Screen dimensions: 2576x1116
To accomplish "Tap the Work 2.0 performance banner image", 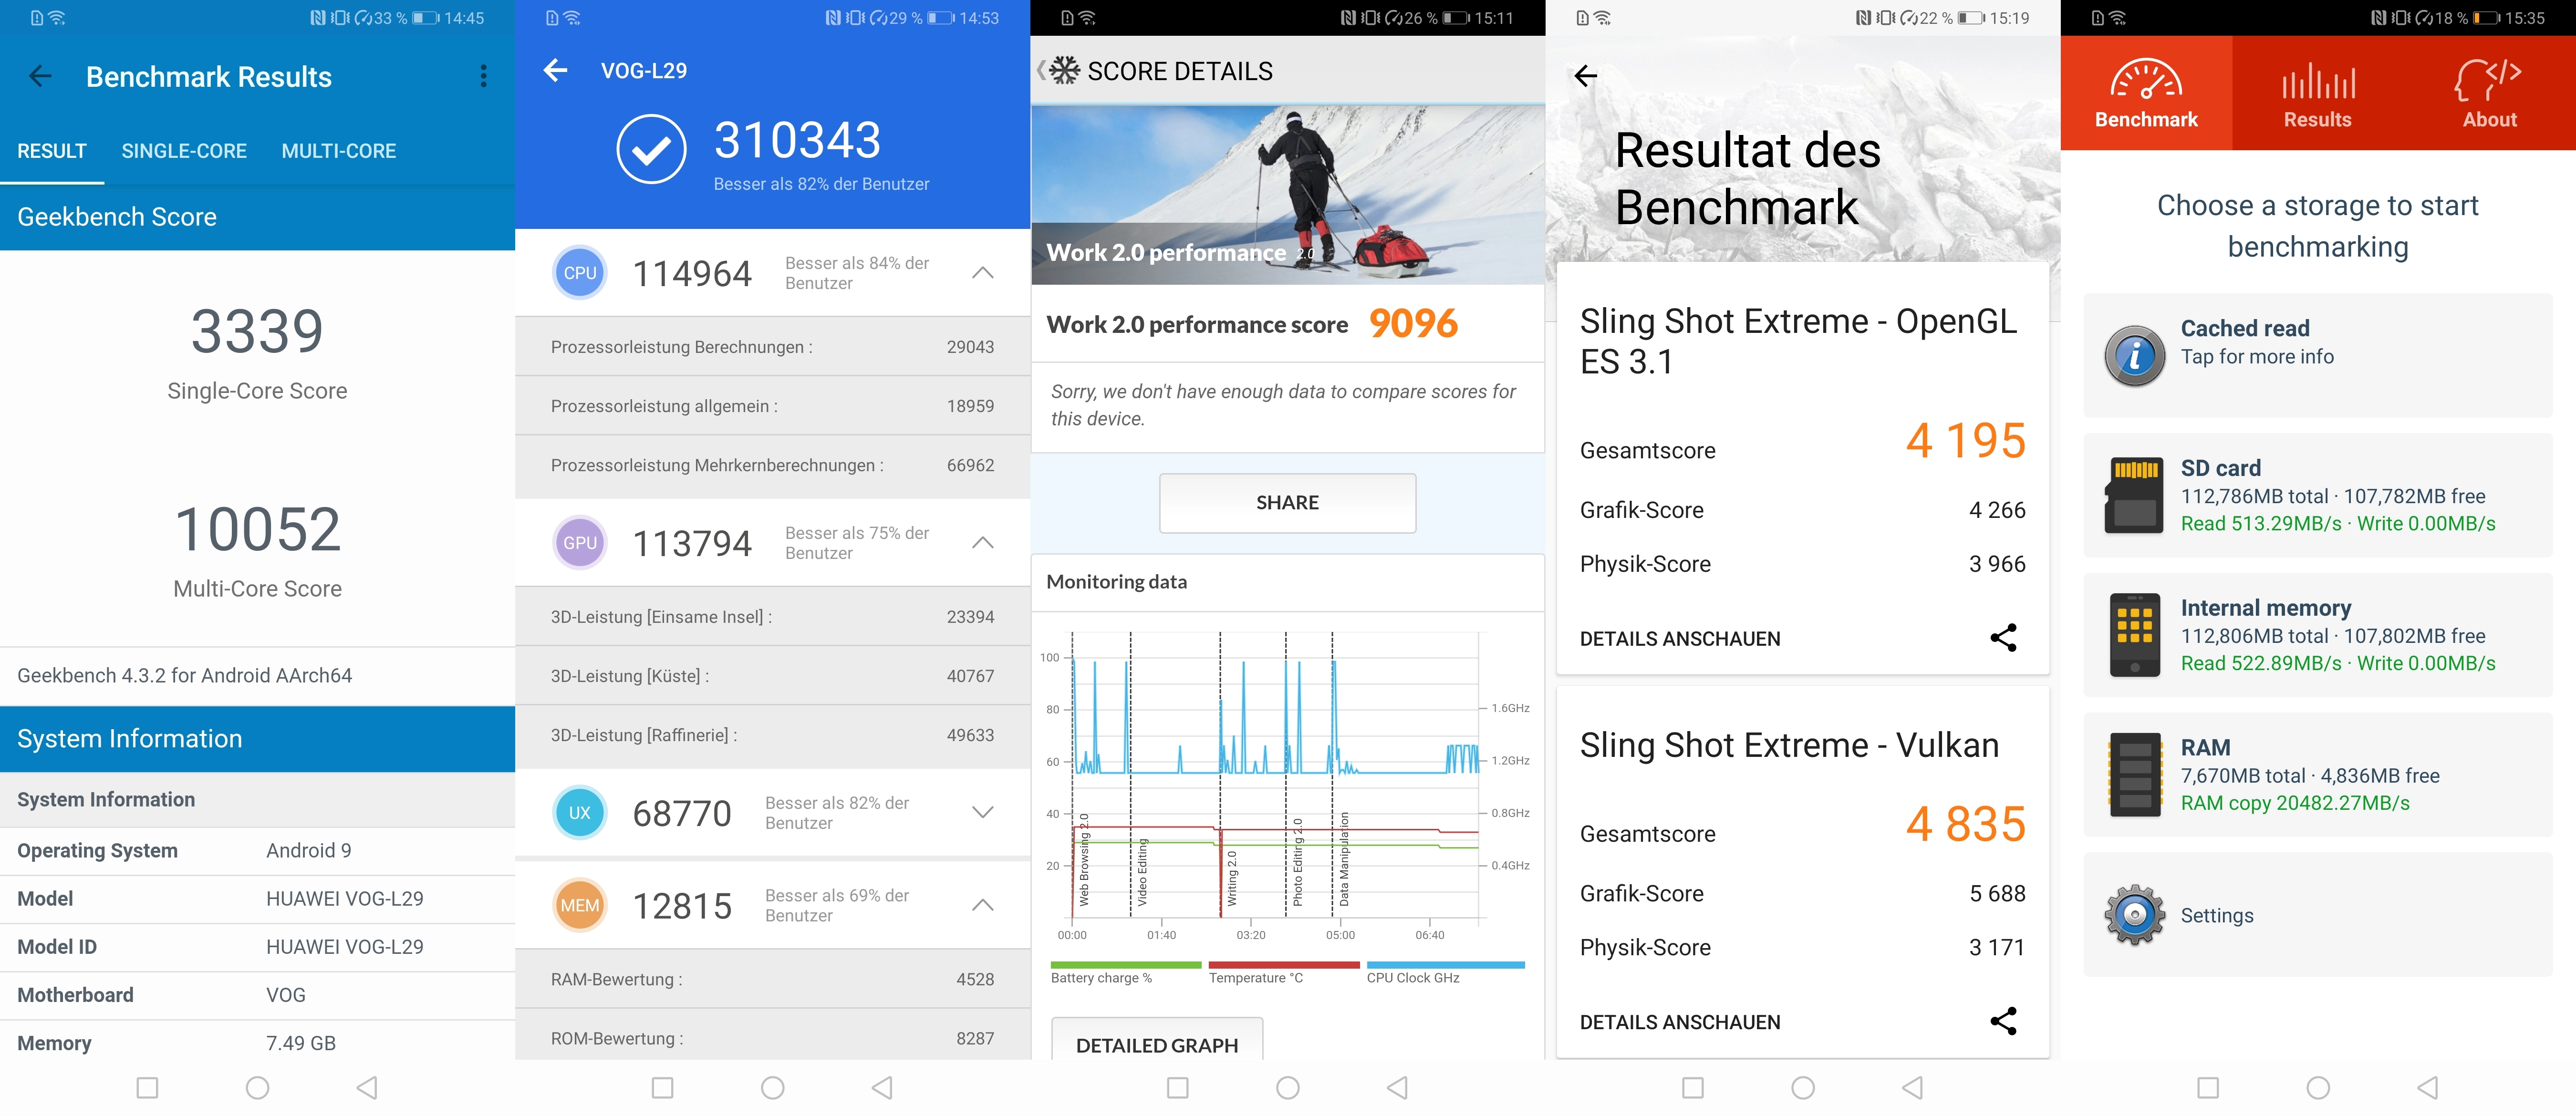I will (1288, 194).
